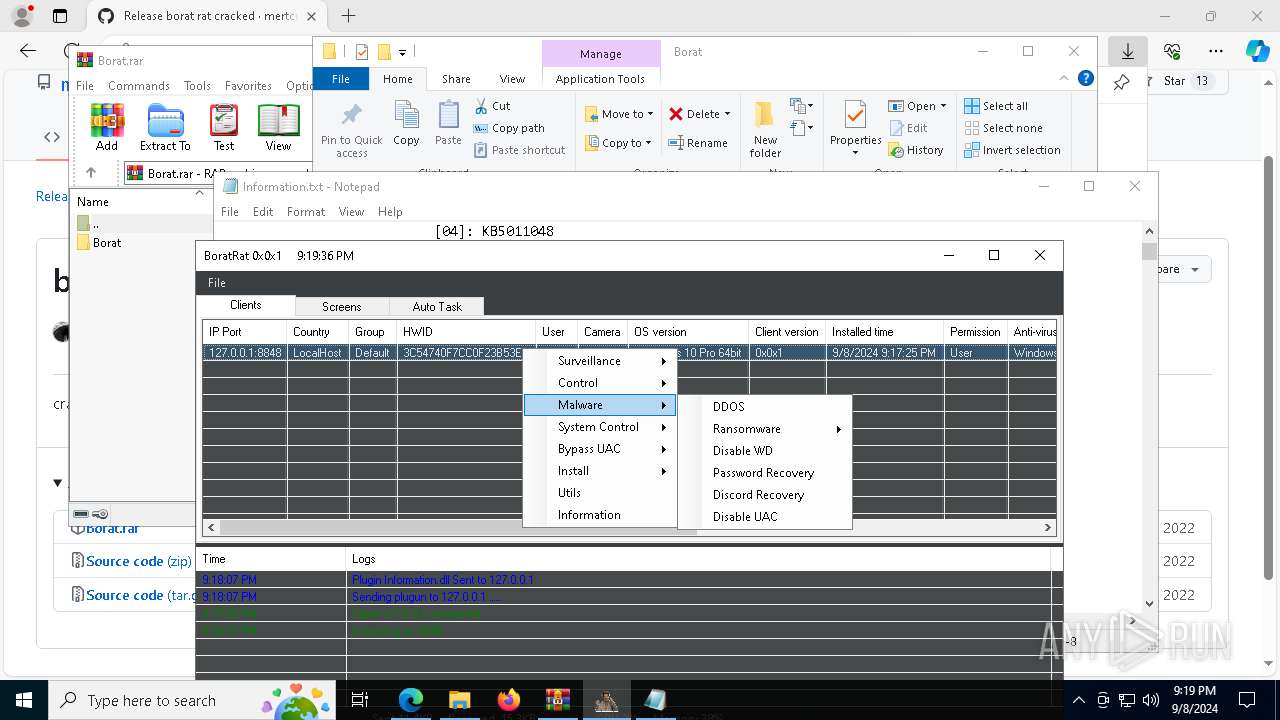Click WinRAR up-one-level arrow icon
The width and height of the screenshot is (1280, 720).
(x=91, y=173)
